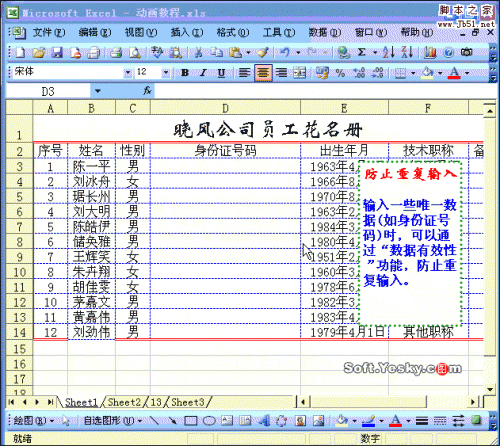Click the AutoSum sigma icon
The width and height of the screenshot is (500, 446).
[x=362, y=52]
